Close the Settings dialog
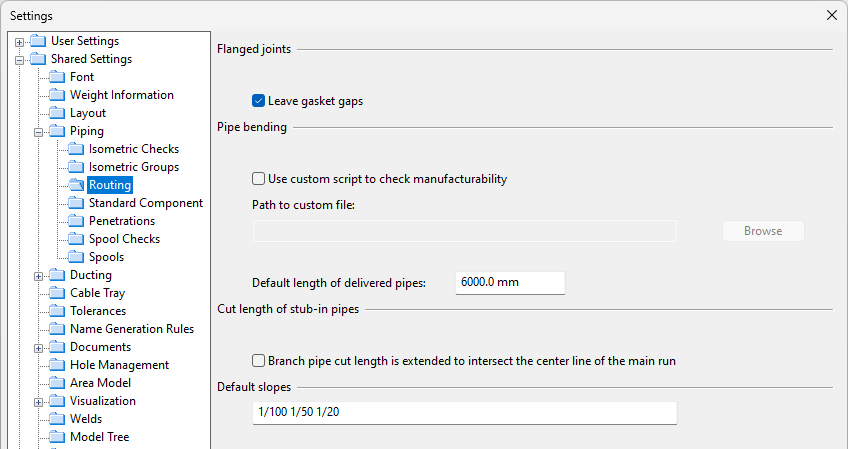 pyautogui.click(x=832, y=15)
